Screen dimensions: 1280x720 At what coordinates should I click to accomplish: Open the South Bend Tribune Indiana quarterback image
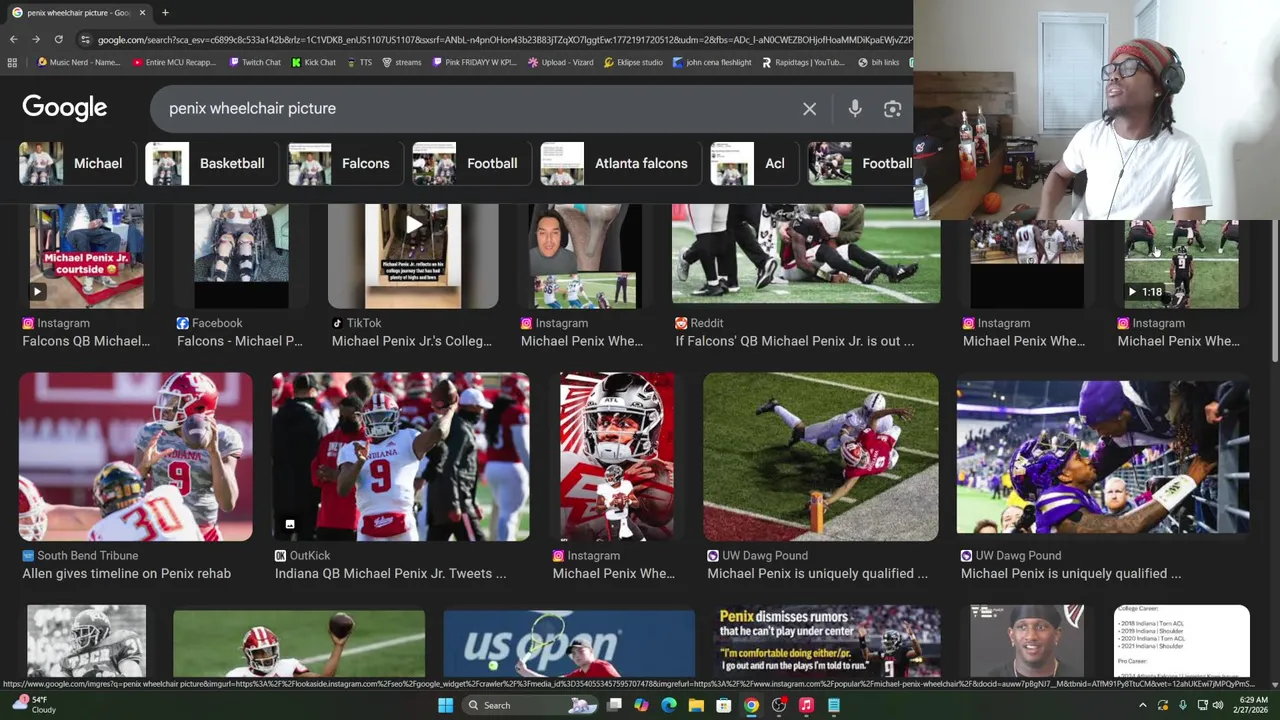tap(136, 457)
